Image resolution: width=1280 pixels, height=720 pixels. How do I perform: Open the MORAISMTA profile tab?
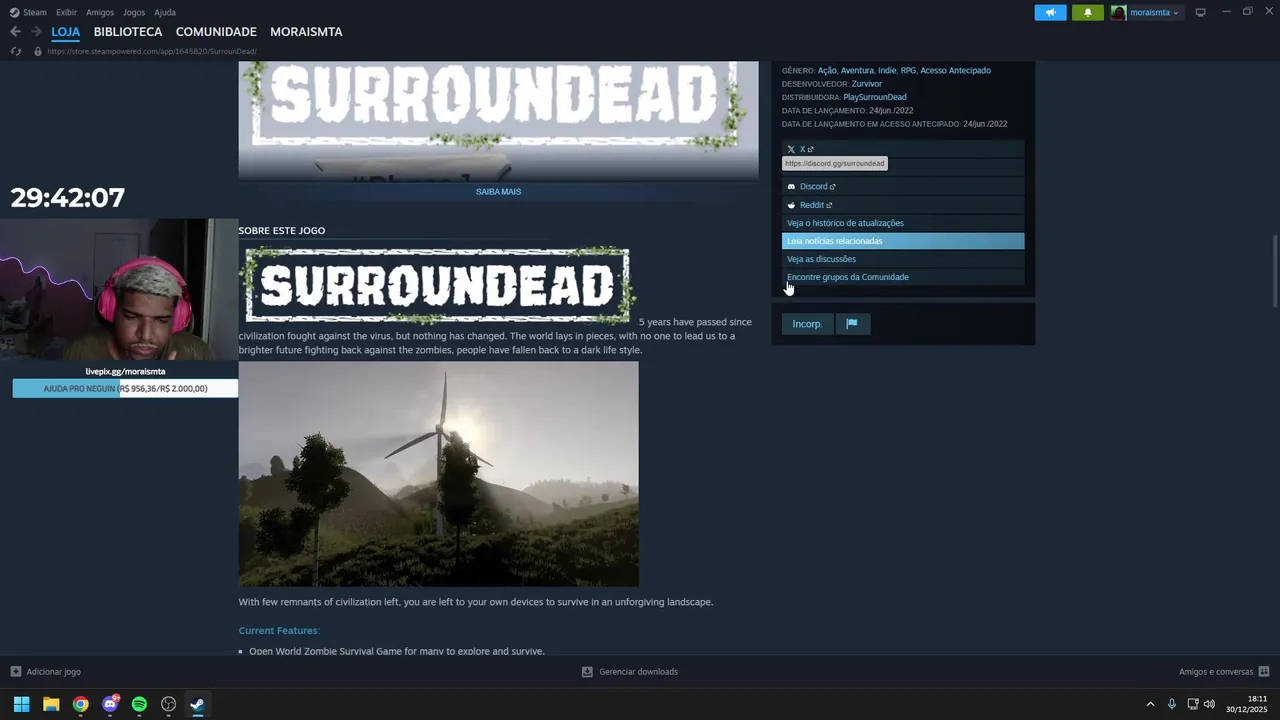(x=306, y=32)
